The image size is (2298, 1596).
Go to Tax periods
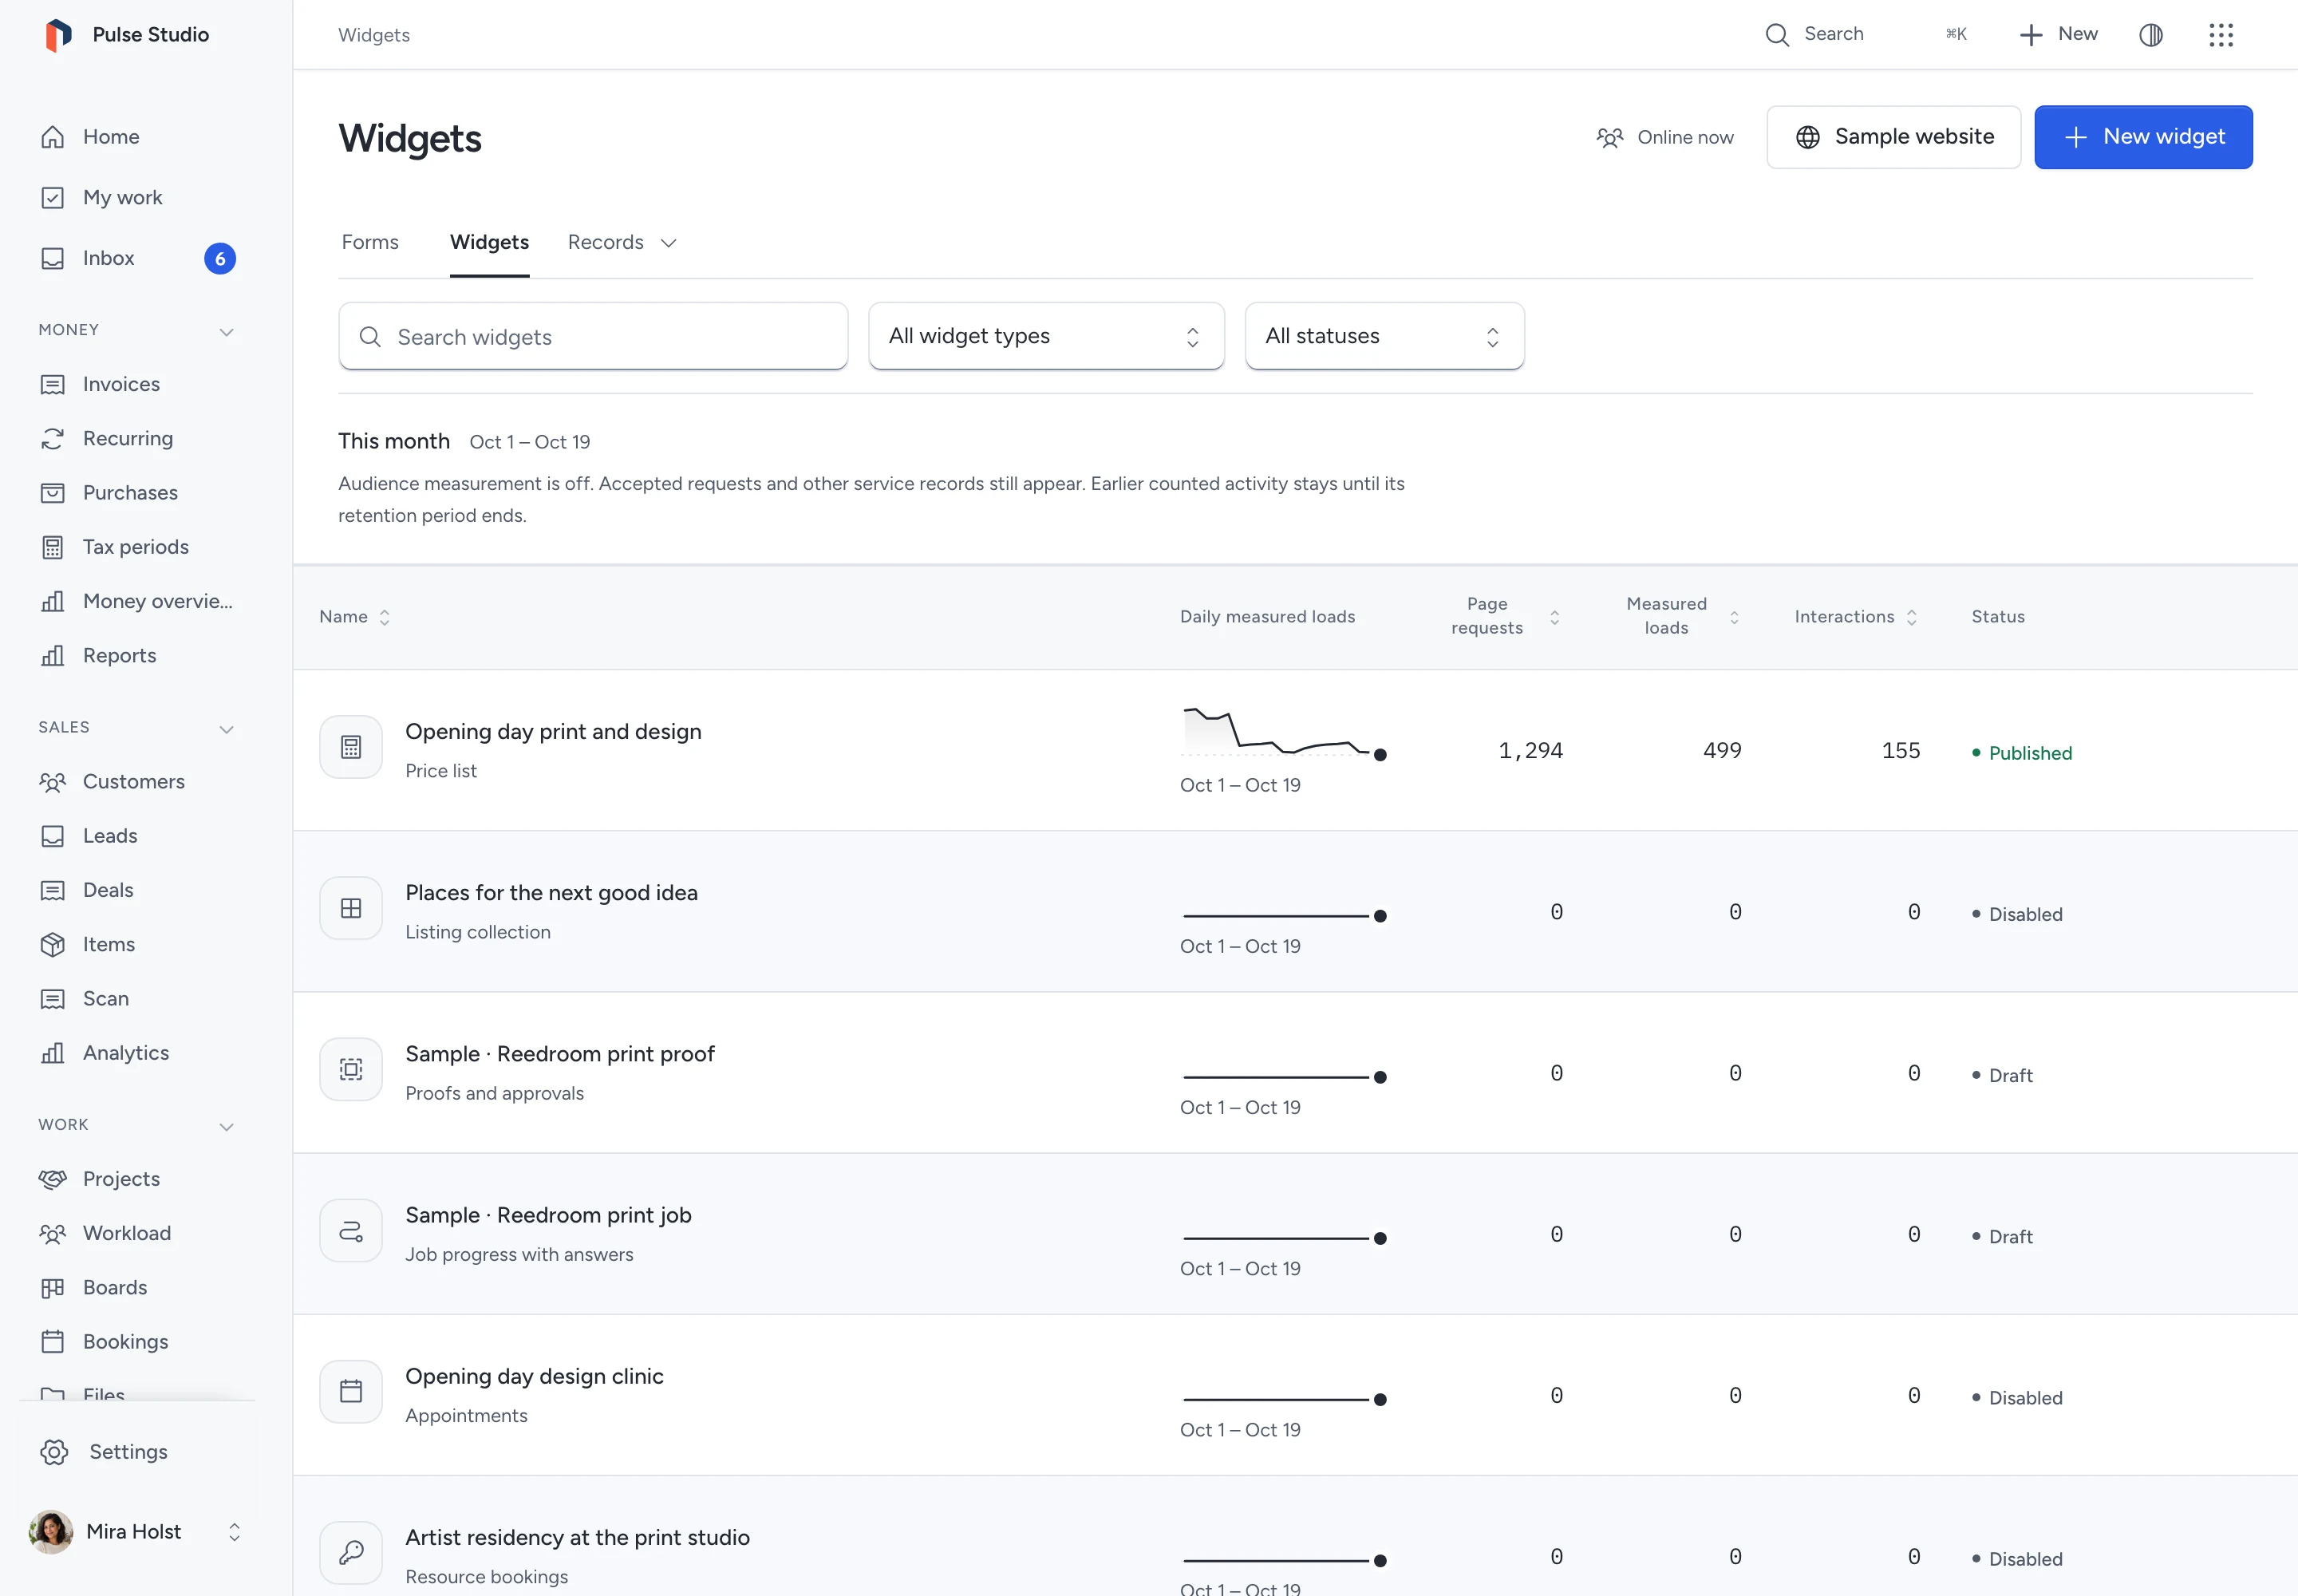[137, 547]
